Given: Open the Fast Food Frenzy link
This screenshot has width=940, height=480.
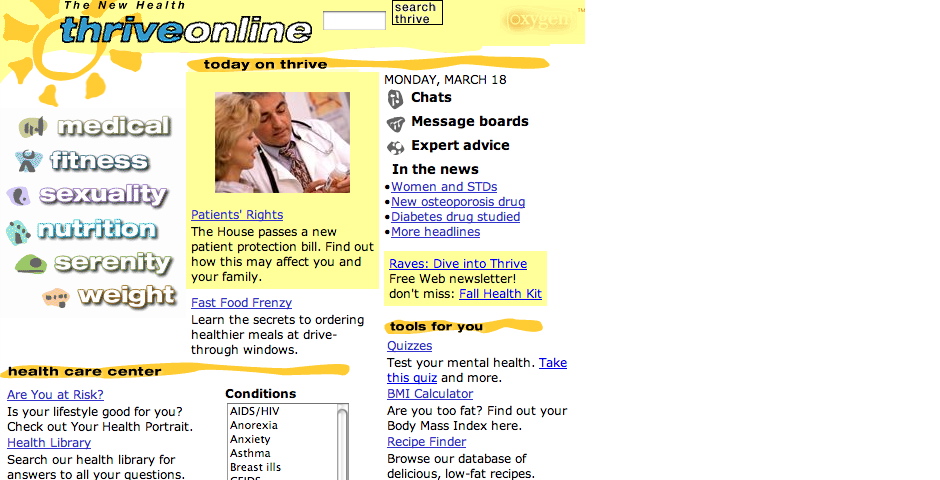Looking at the screenshot, I should tap(242, 303).
